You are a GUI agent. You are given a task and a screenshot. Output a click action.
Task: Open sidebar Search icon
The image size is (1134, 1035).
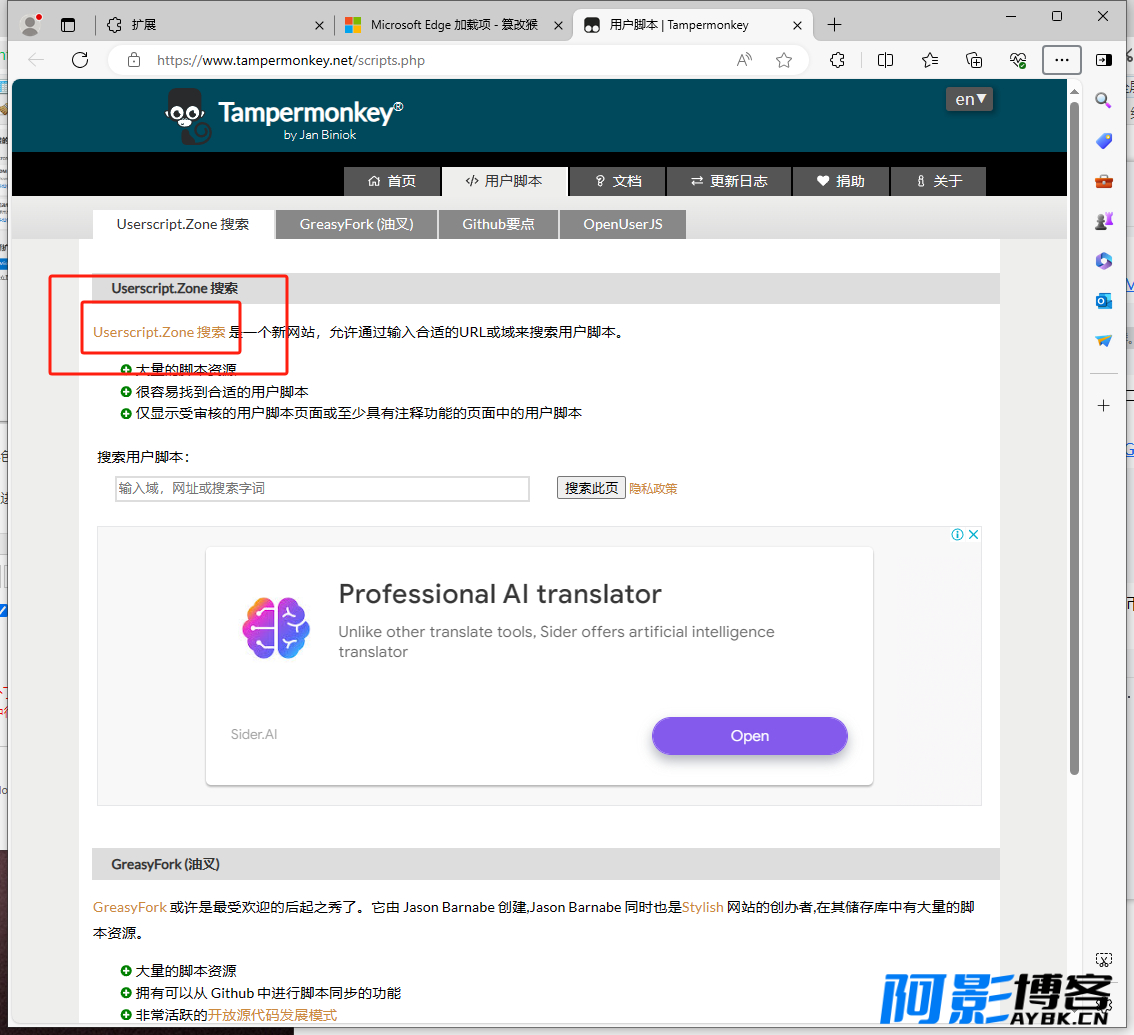tap(1103, 101)
